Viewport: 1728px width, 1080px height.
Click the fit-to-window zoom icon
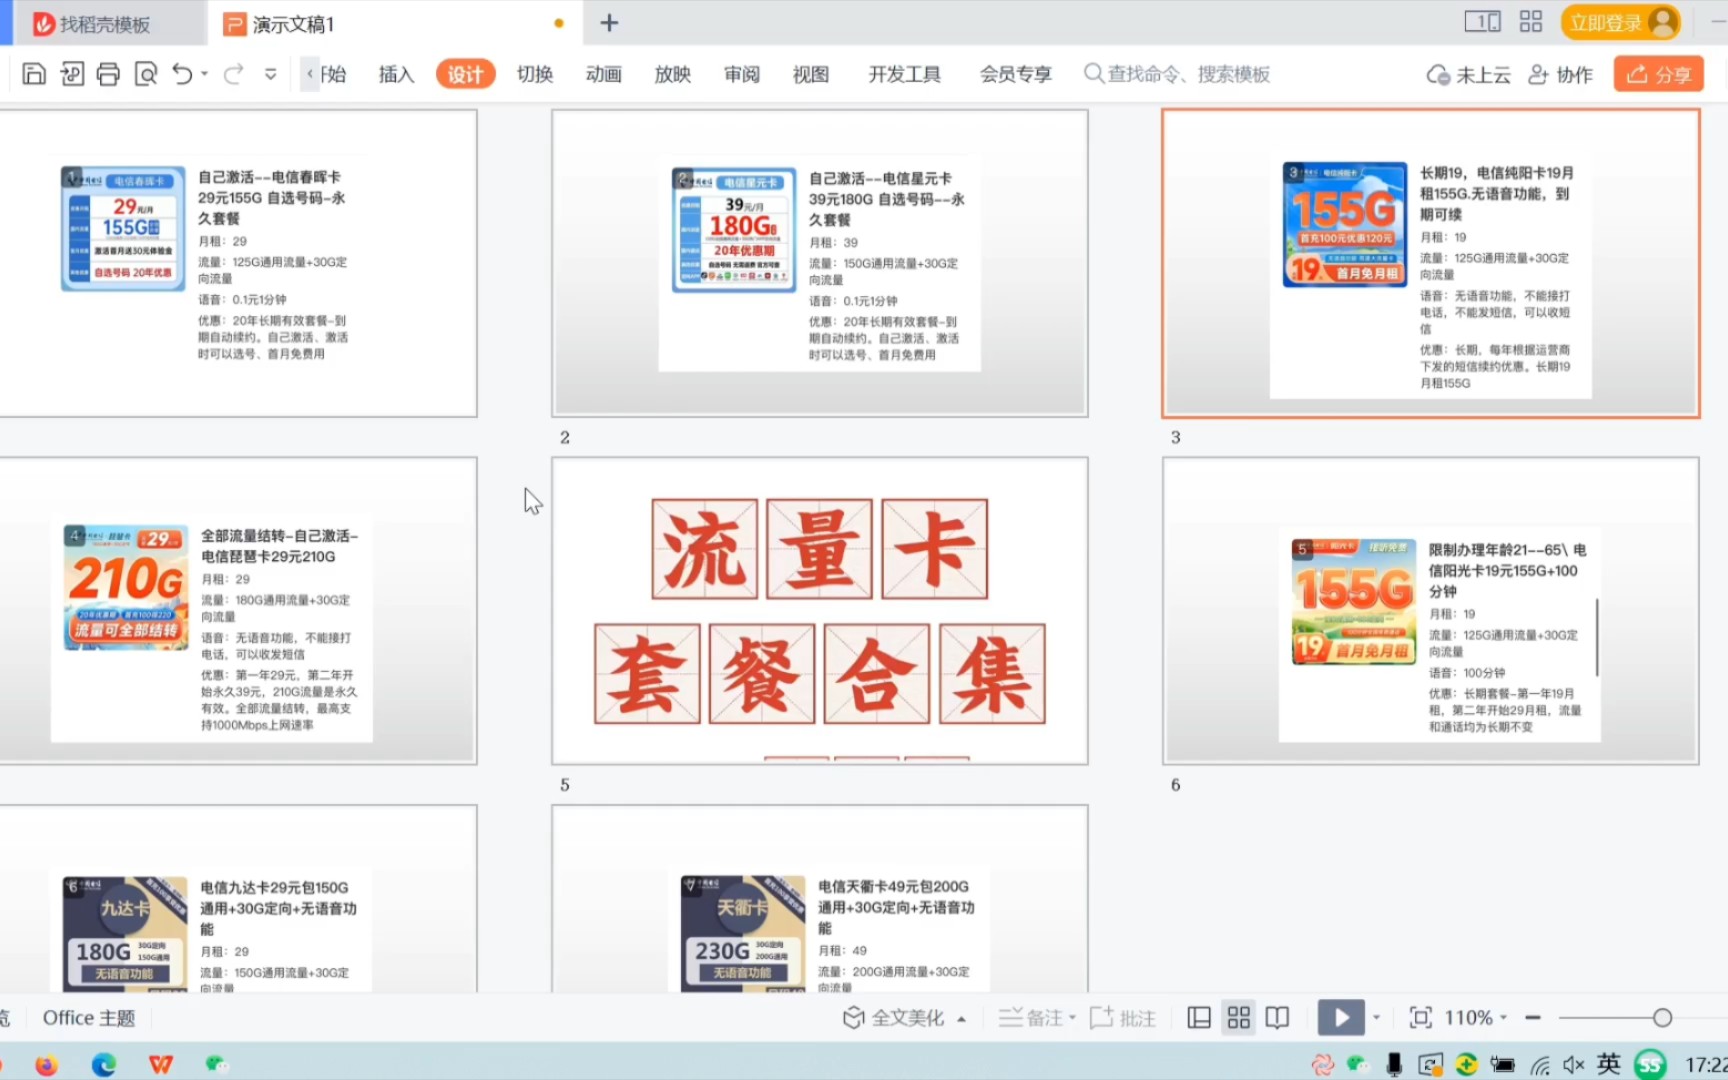(x=1420, y=1018)
